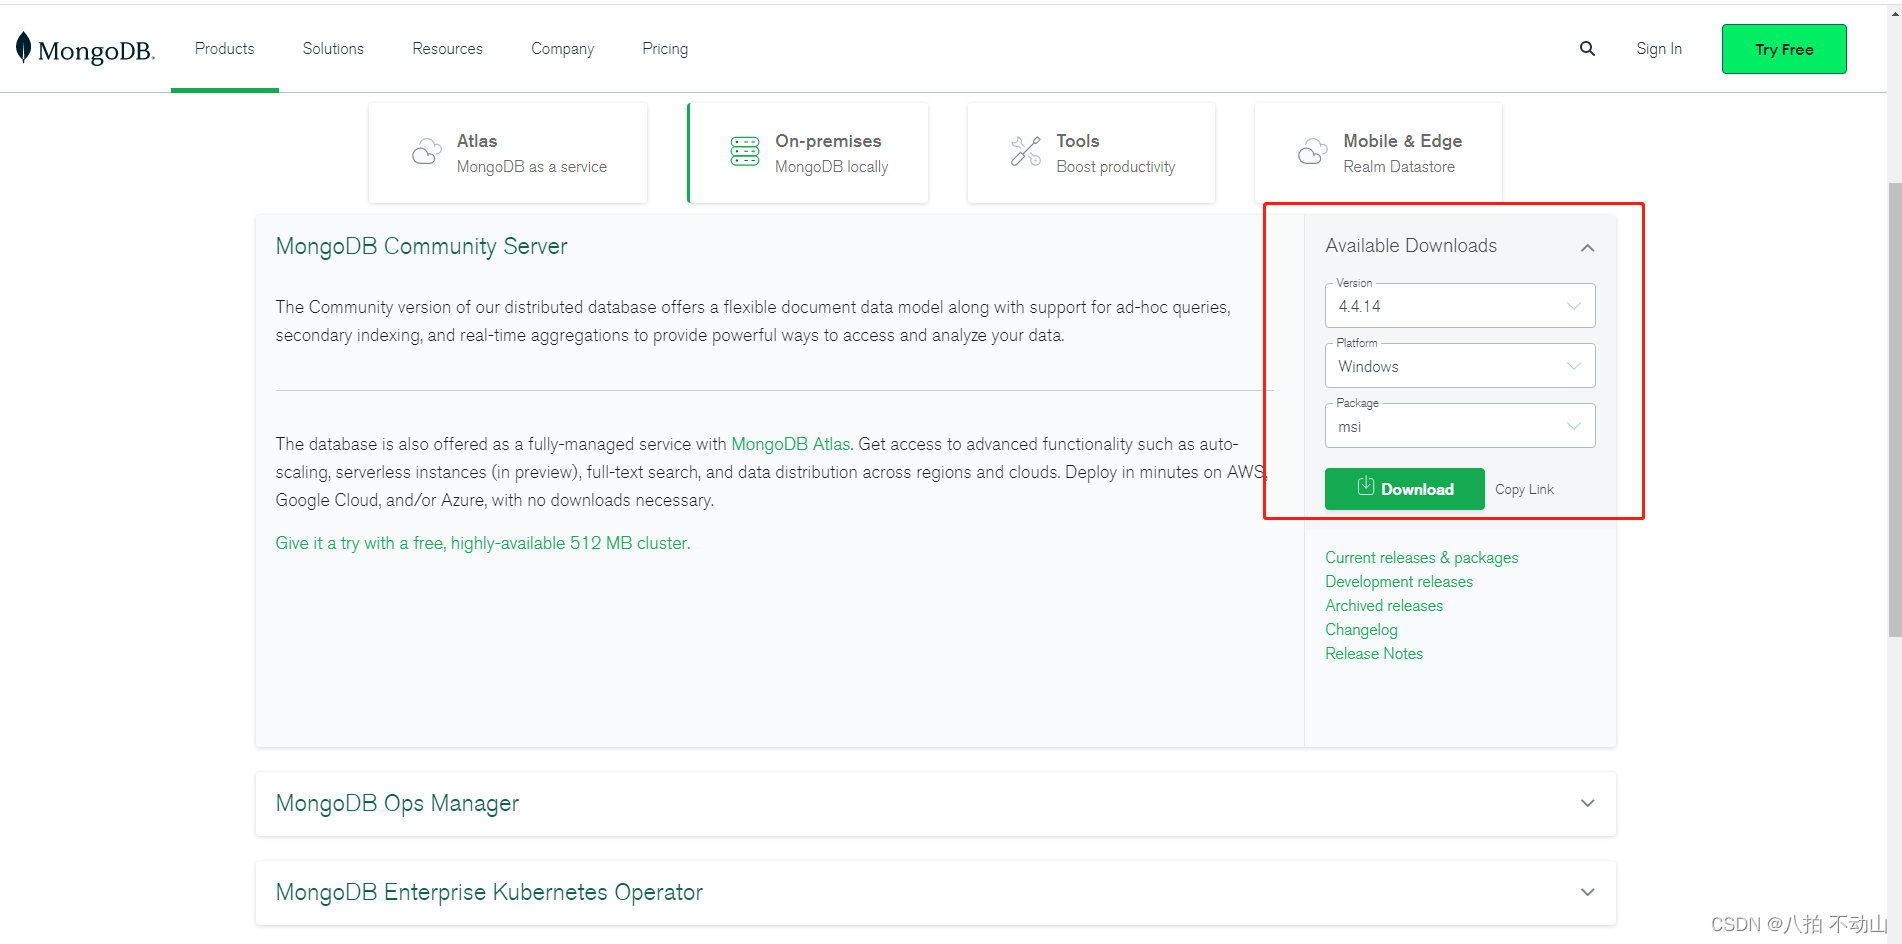Click the green Download button
The width and height of the screenshot is (1902, 944).
(x=1405, y=489)
